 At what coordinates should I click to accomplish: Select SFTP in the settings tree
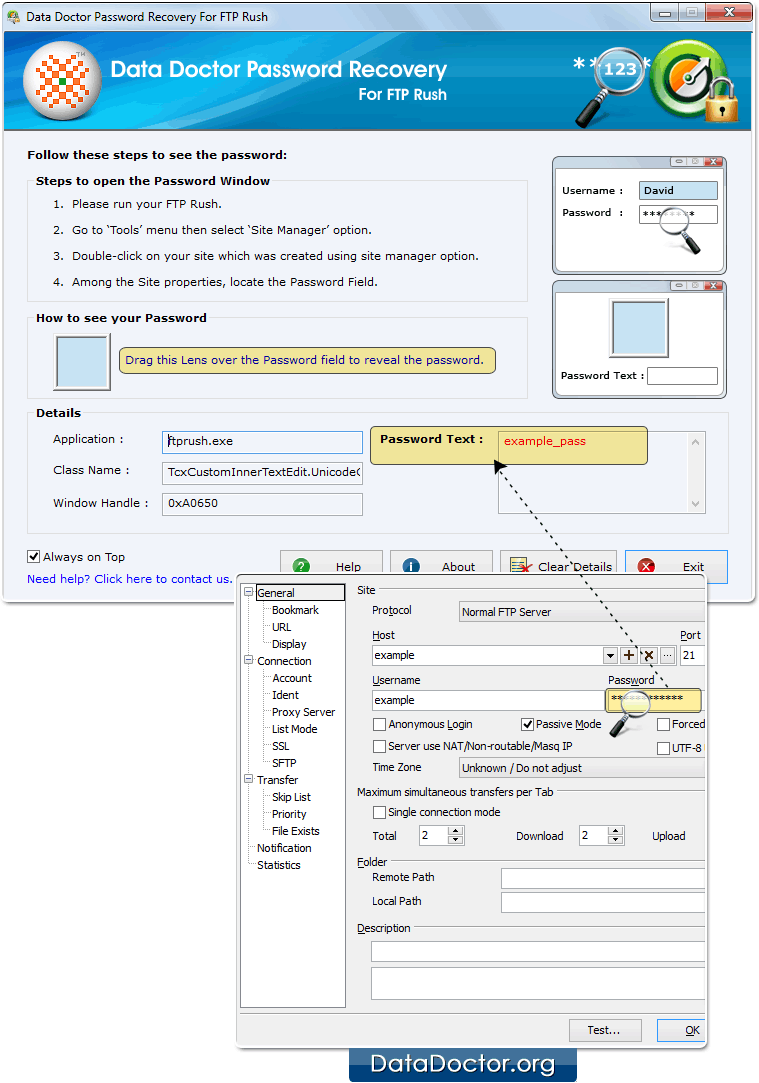coord(284,763)
